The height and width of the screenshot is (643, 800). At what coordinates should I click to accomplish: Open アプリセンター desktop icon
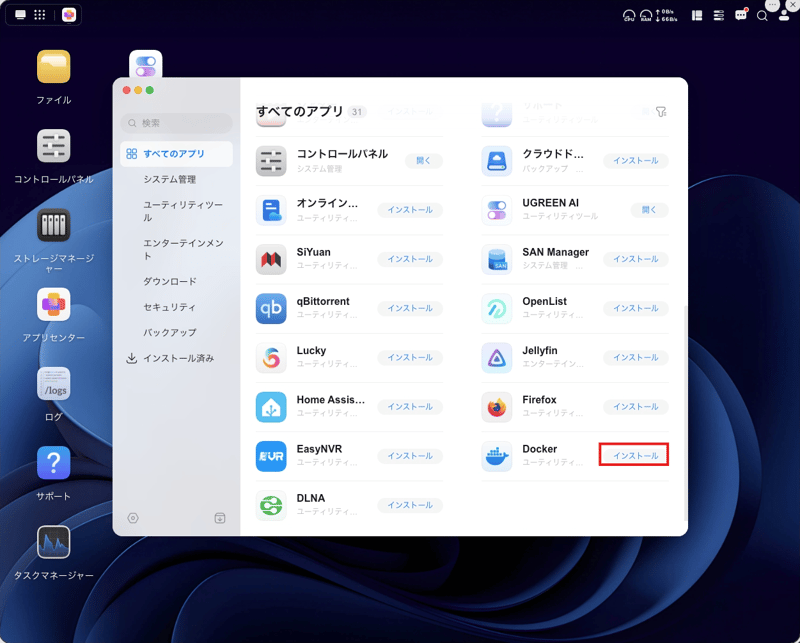[53, 304]
